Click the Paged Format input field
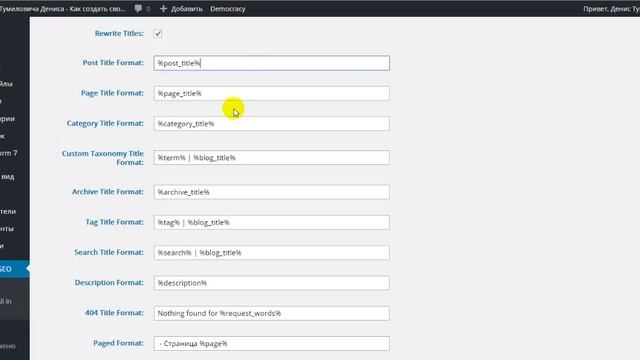 271,344
